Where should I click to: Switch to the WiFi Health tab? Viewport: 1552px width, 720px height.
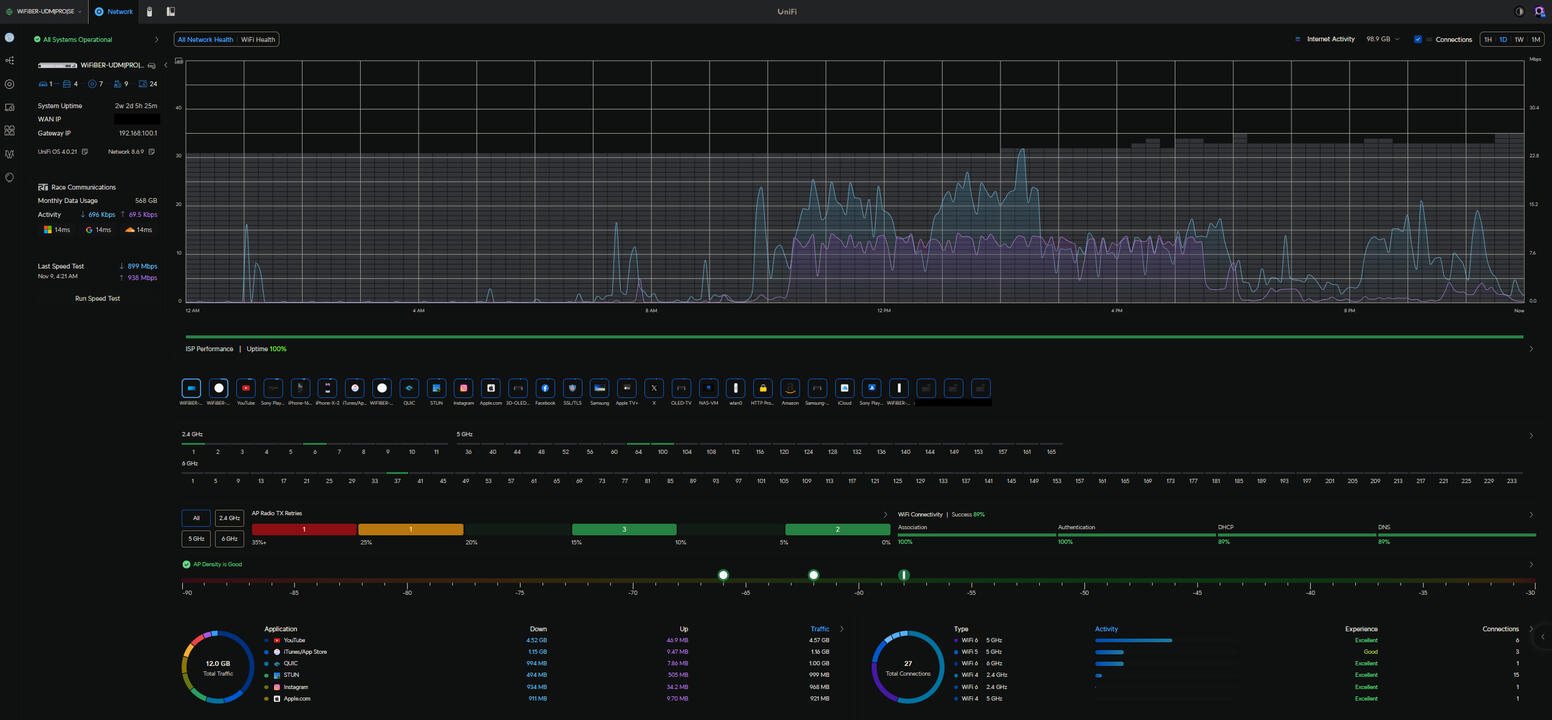(x=257, y=39)
